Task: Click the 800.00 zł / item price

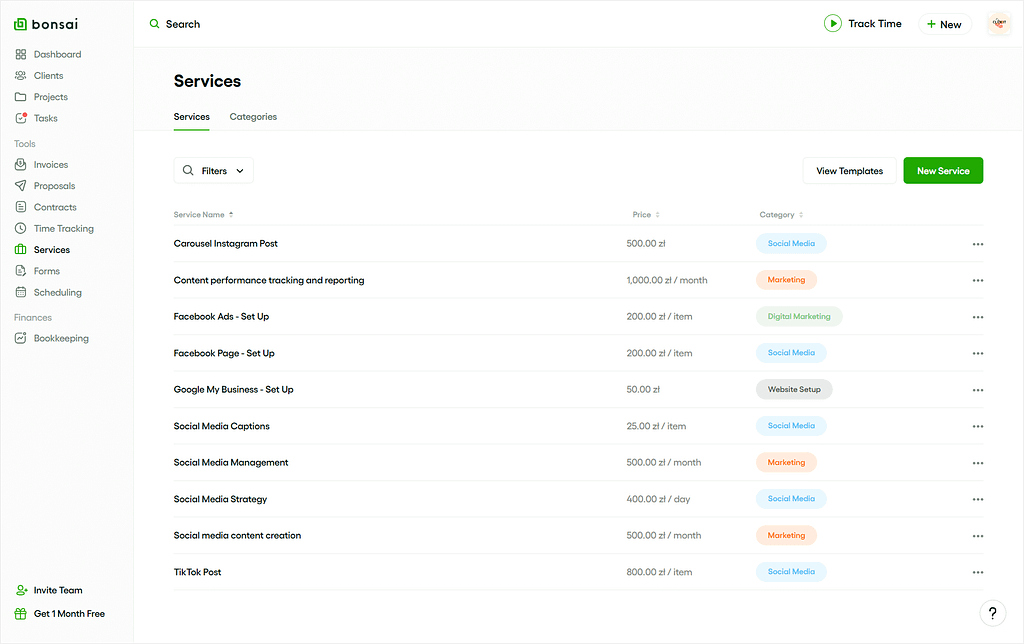Action: coord(659,572)
